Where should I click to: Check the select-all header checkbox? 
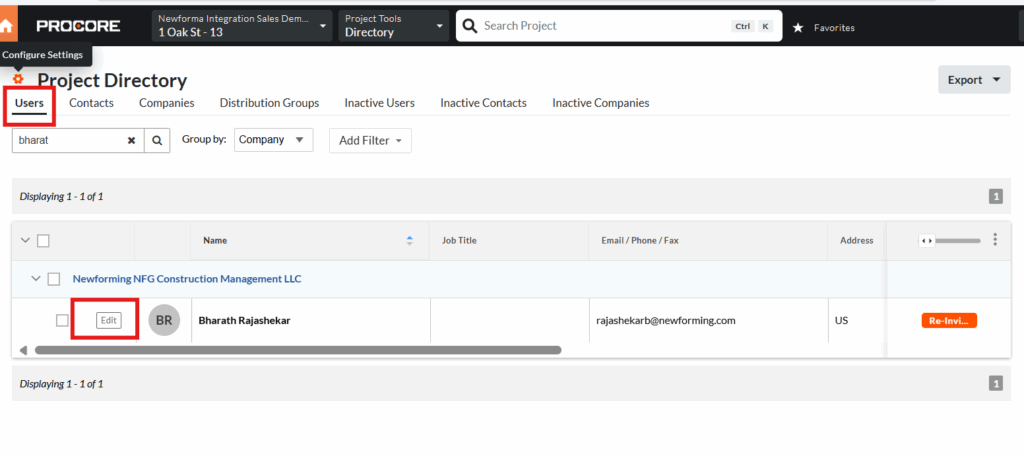[x=43, y=240]
